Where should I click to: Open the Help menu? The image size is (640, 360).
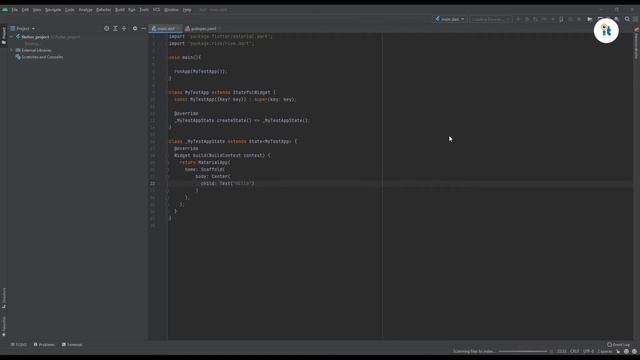pos(187,9)
